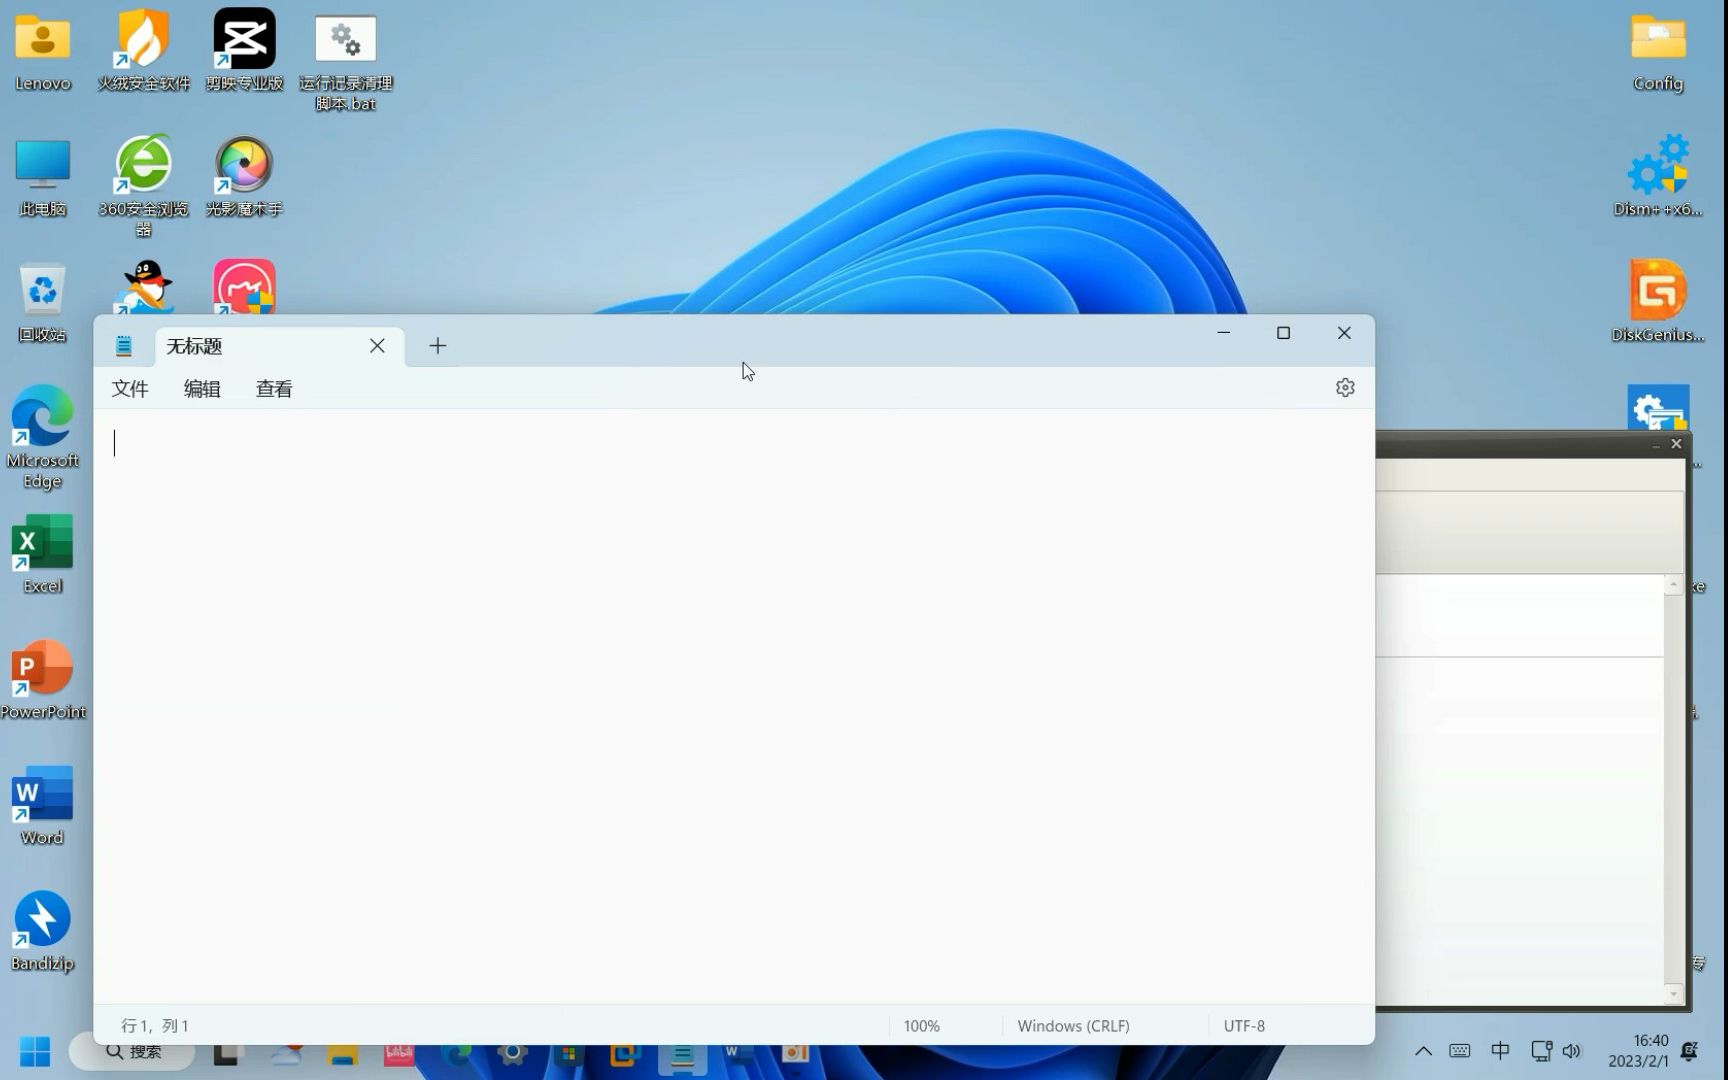Image resolution: width=1728 pixels, height=1080 pixels.
Task: Click the 100% zoom indicator in status bar
Action: point(921,1025)
